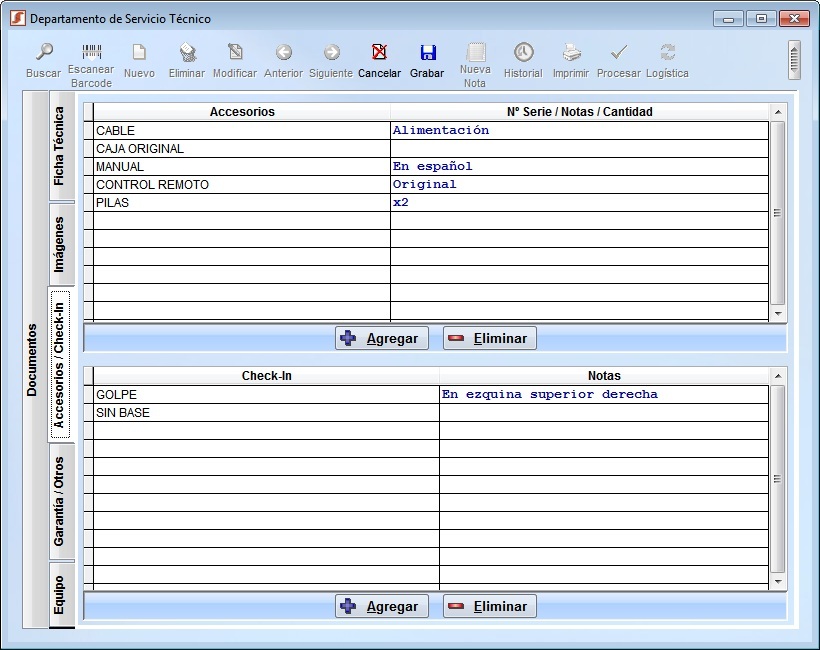Click the Nueva Nota icon
The image size is (820, 650).
tap(475, 52)
